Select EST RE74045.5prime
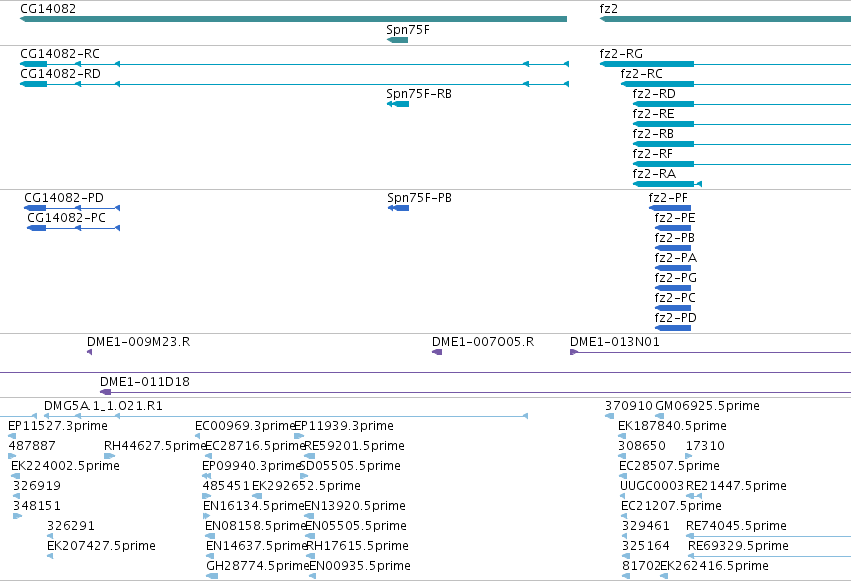 [x=769, y=536]
